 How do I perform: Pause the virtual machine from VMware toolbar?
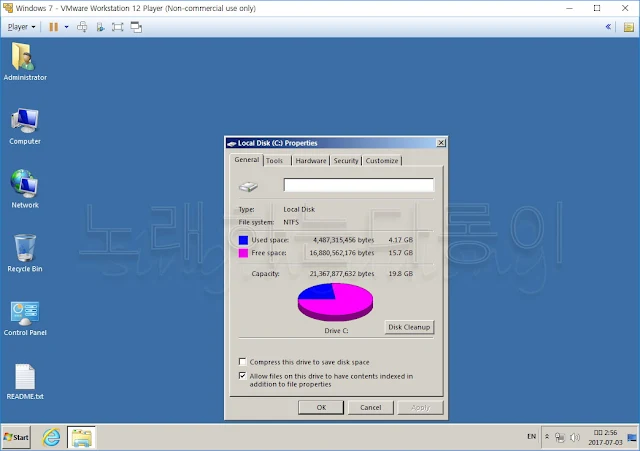point(53,27)
